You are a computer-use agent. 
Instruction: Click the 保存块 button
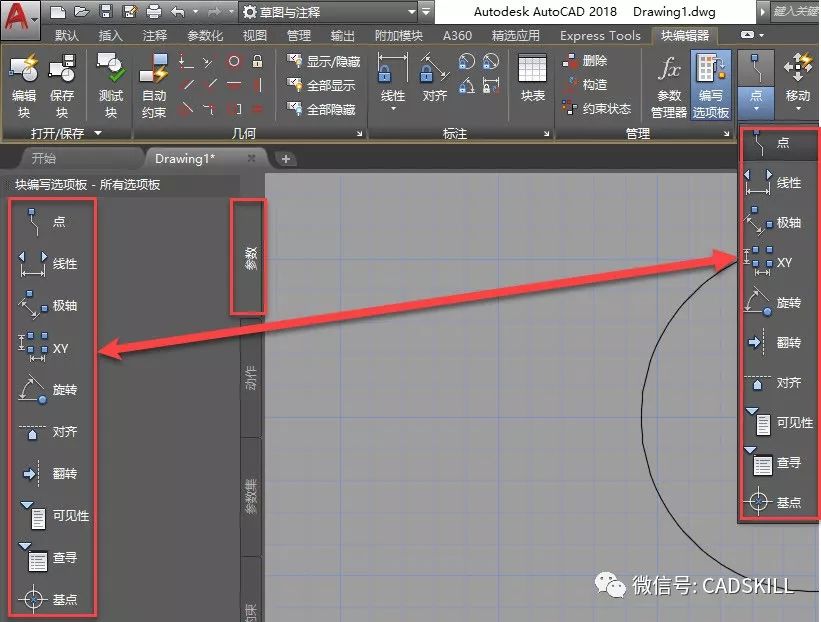(x=62, y=86)
